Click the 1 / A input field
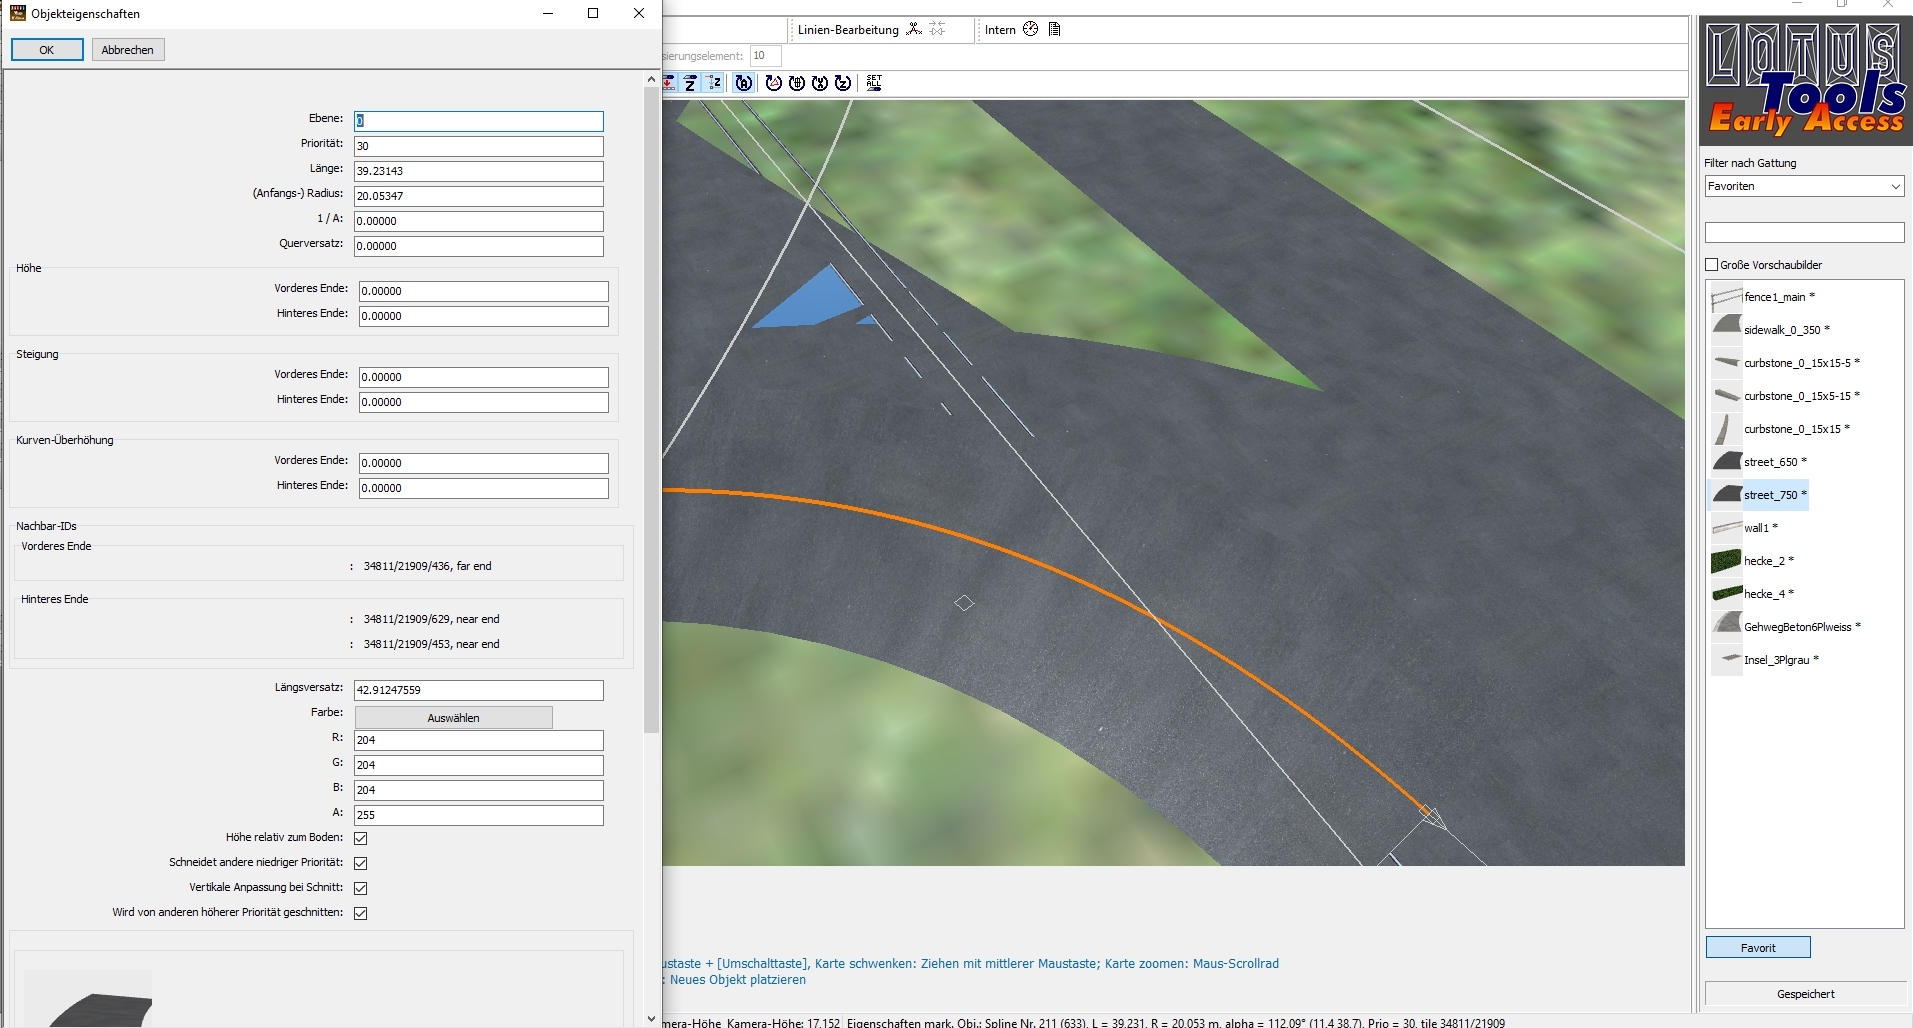 coord(479,221)
